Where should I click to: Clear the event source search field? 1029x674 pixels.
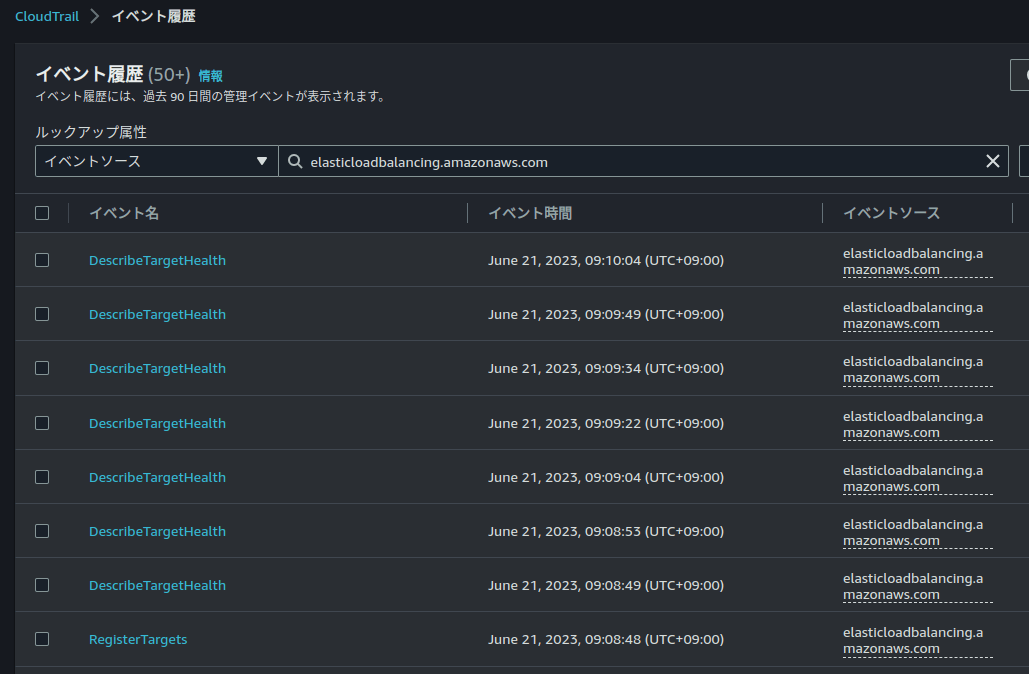pyautogui.click(x=992, y=161)
